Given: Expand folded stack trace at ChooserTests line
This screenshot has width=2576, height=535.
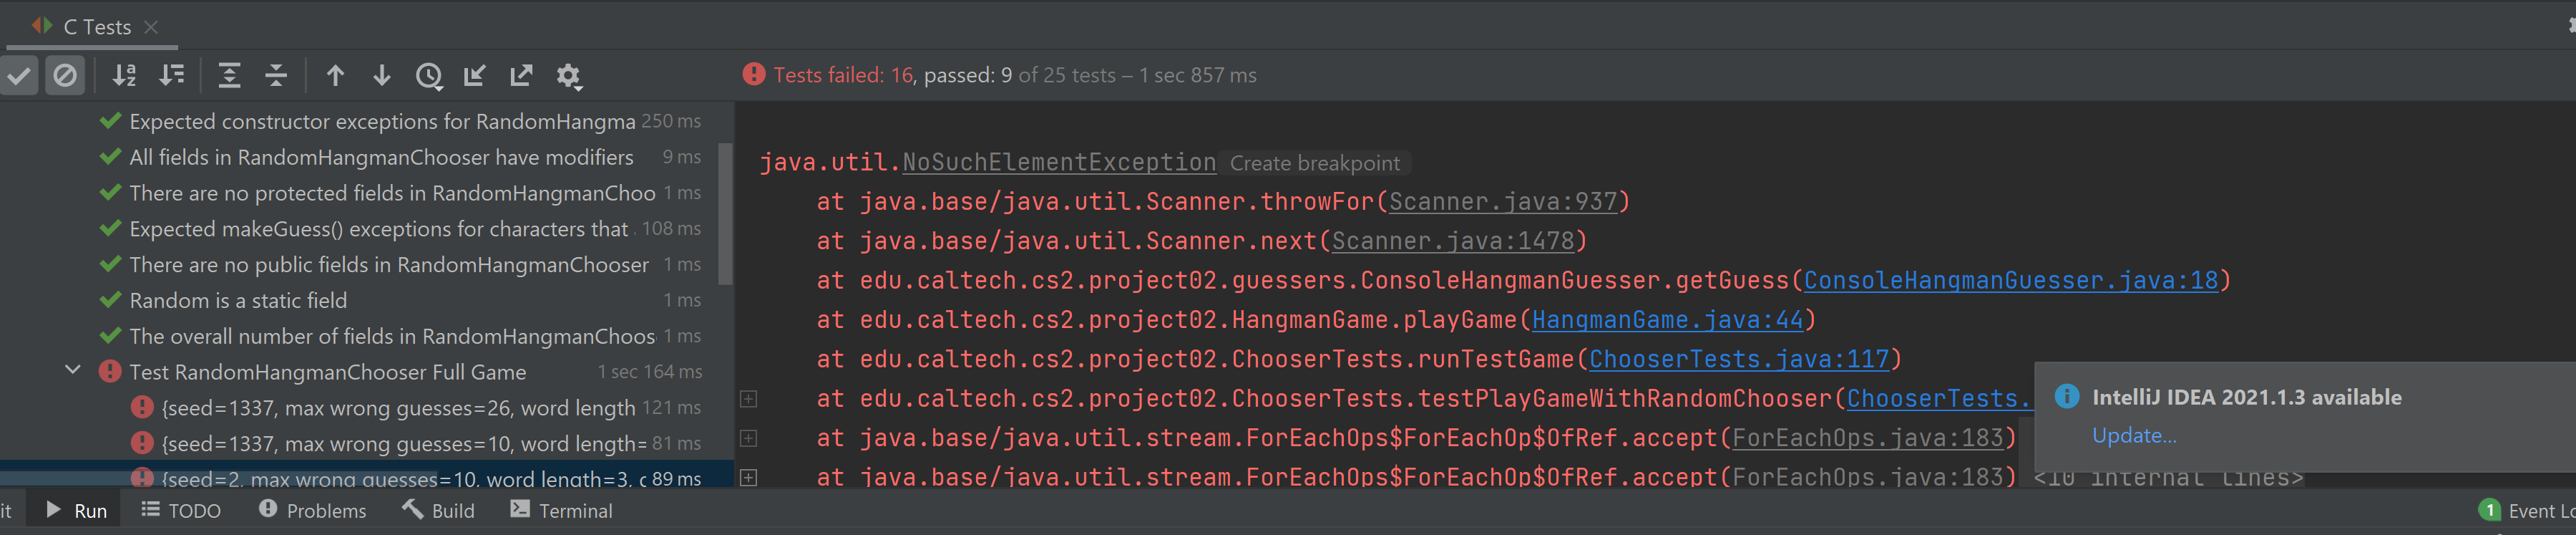Looking at the screenshot, I should [748, 399].
